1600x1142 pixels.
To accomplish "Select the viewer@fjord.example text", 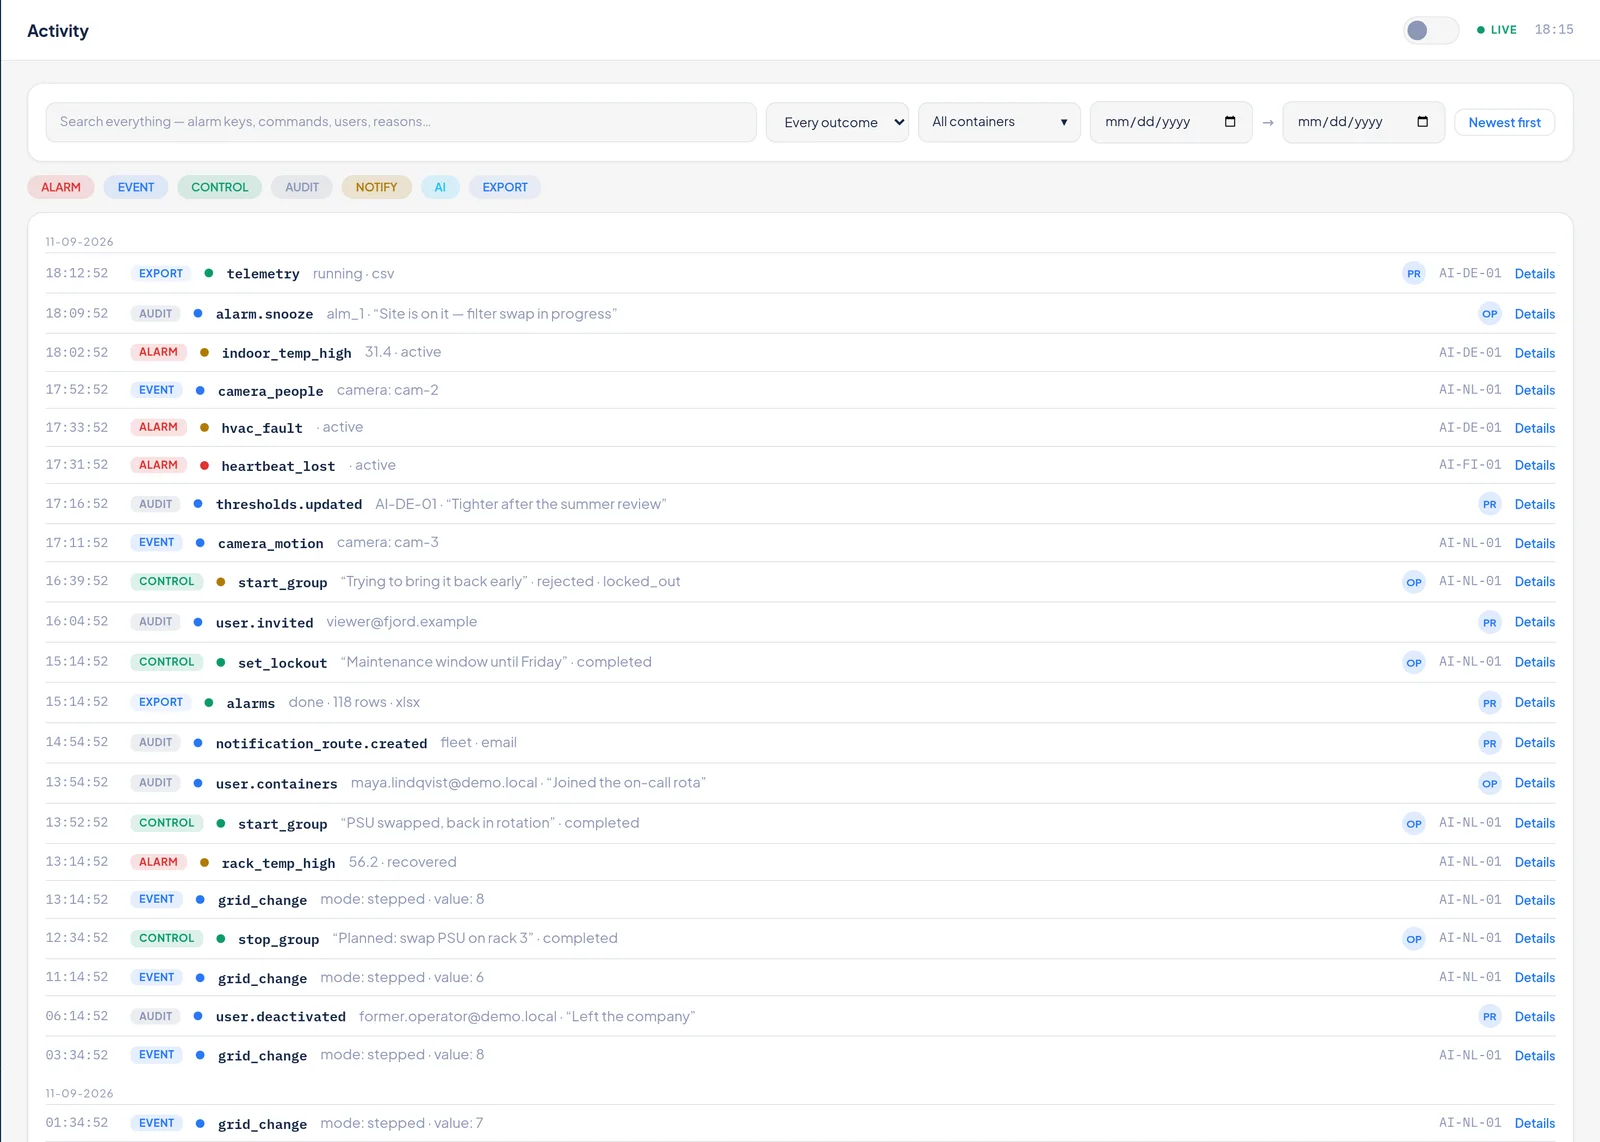I will [402, 622].
